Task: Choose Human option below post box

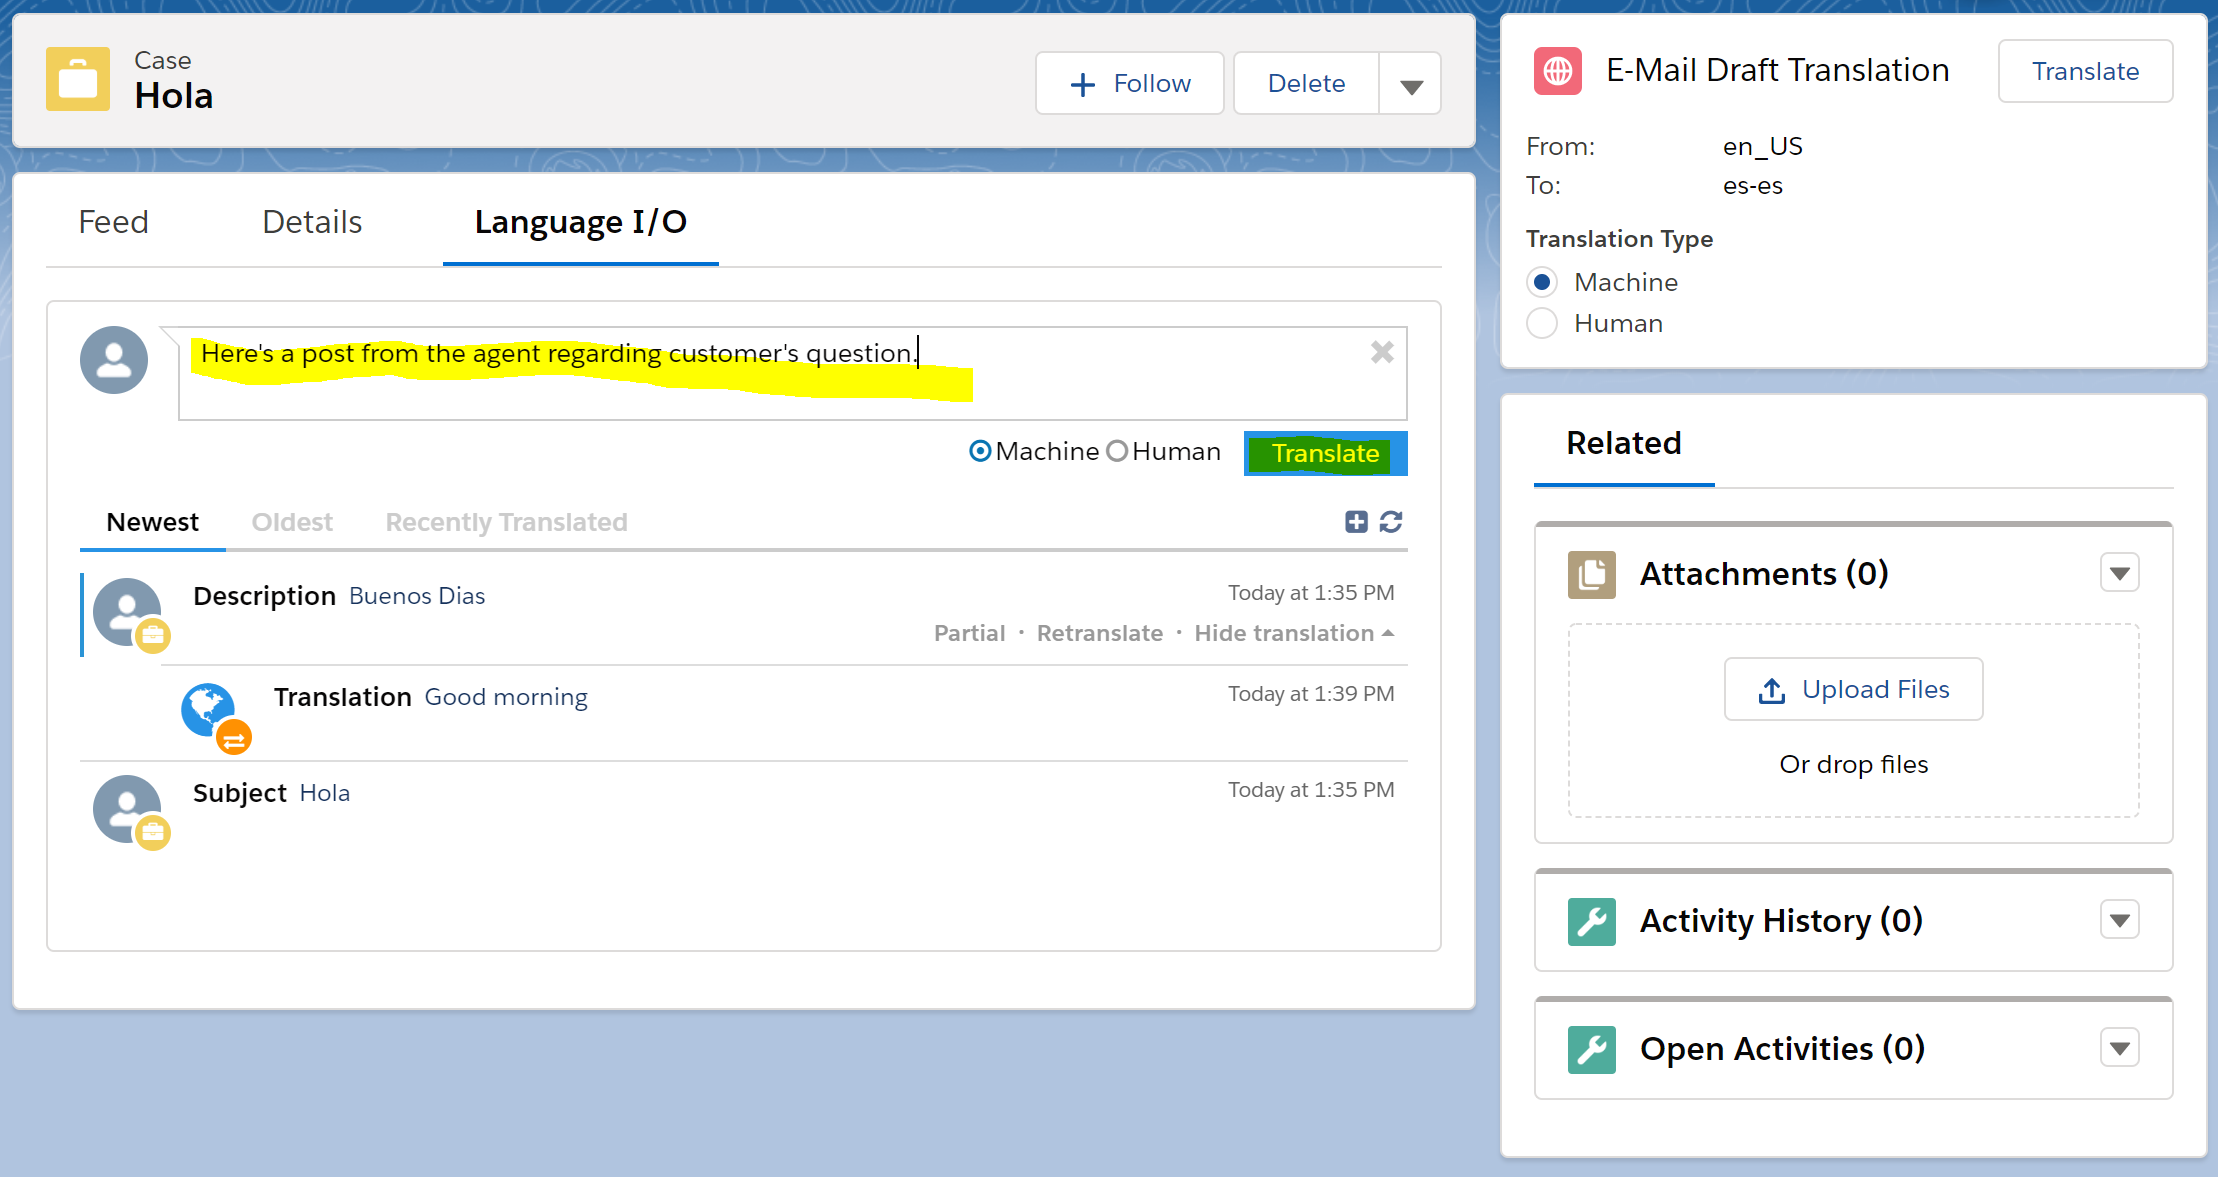Action: [1117, 452]
